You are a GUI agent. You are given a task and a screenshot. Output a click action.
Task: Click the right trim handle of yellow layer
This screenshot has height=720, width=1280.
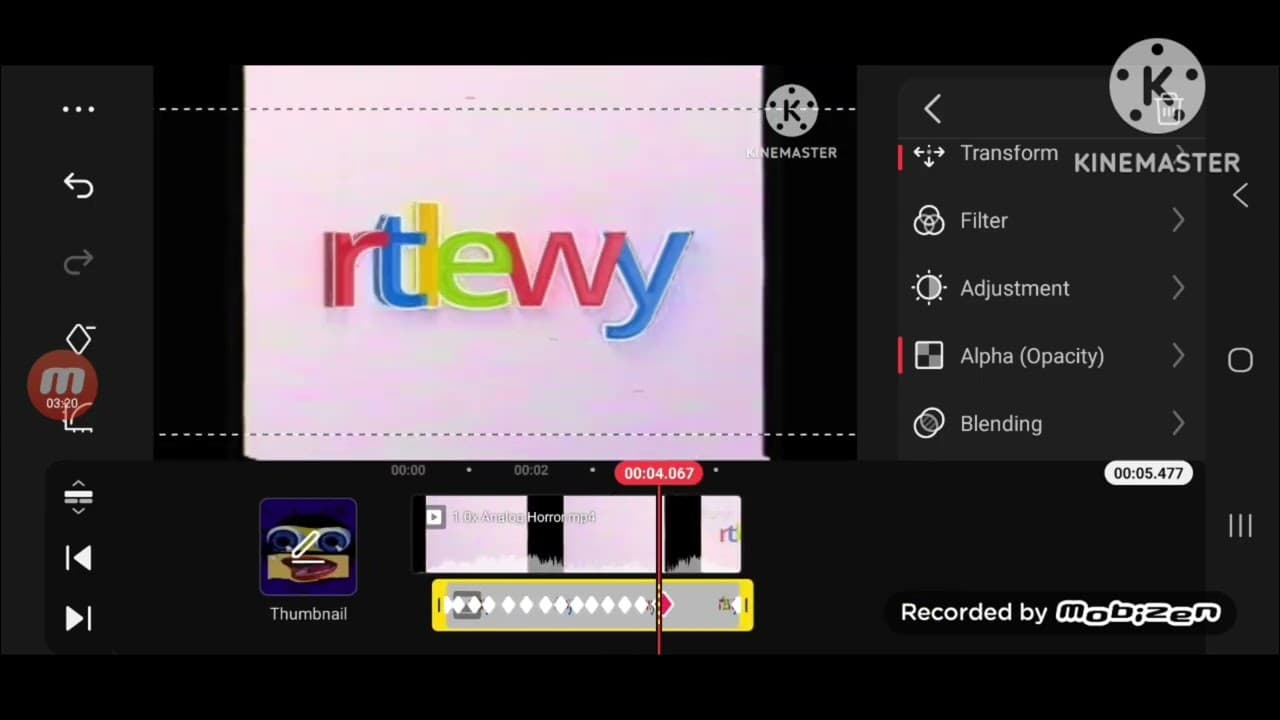pos(746,605)
